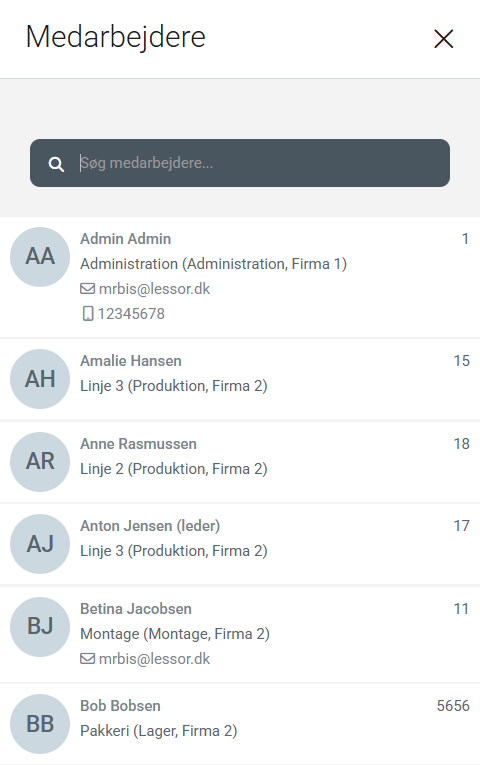This screenshot has height=765, width=480.
Task: Click the BB avatar circle
Action: click(40, 724)
